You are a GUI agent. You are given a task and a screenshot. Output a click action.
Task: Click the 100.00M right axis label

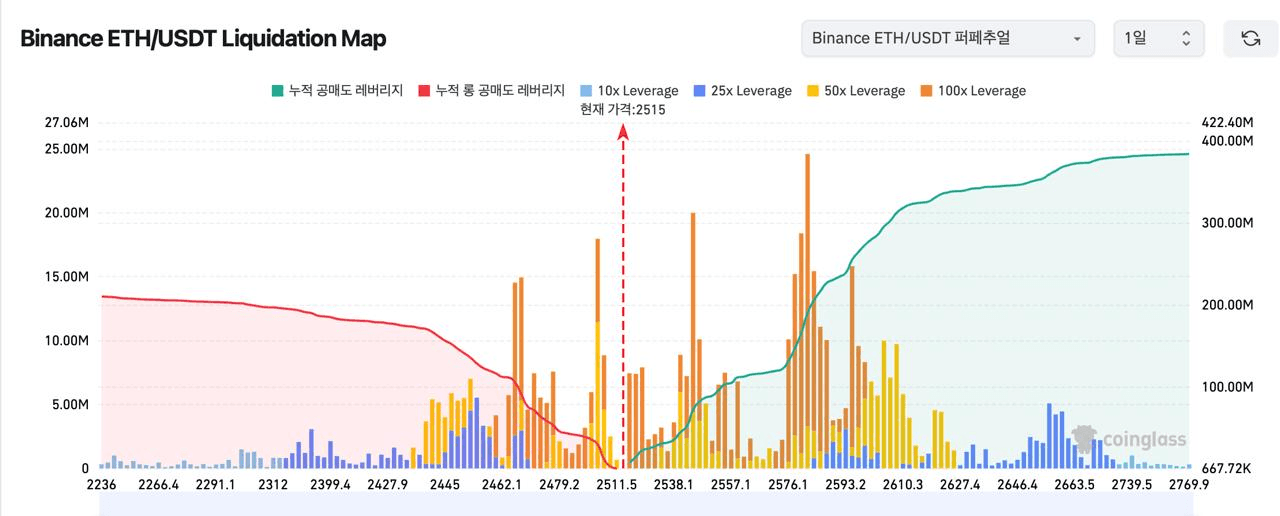1226,386
